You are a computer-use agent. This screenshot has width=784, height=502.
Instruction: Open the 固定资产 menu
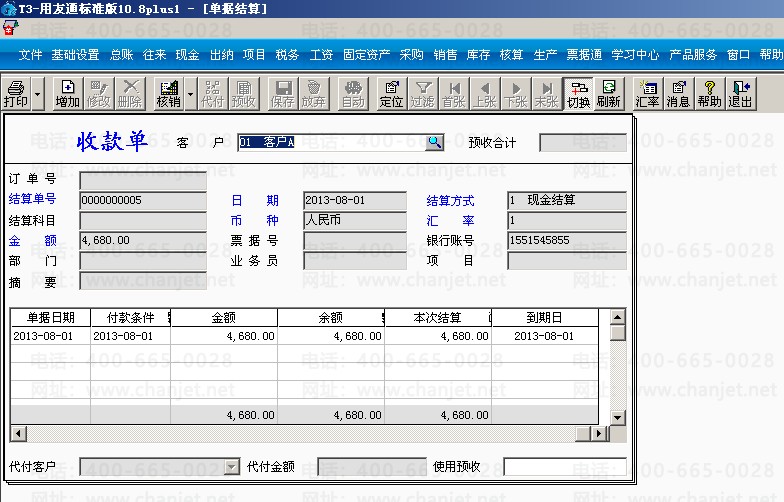pyautogui.click(x=366, y=54)
